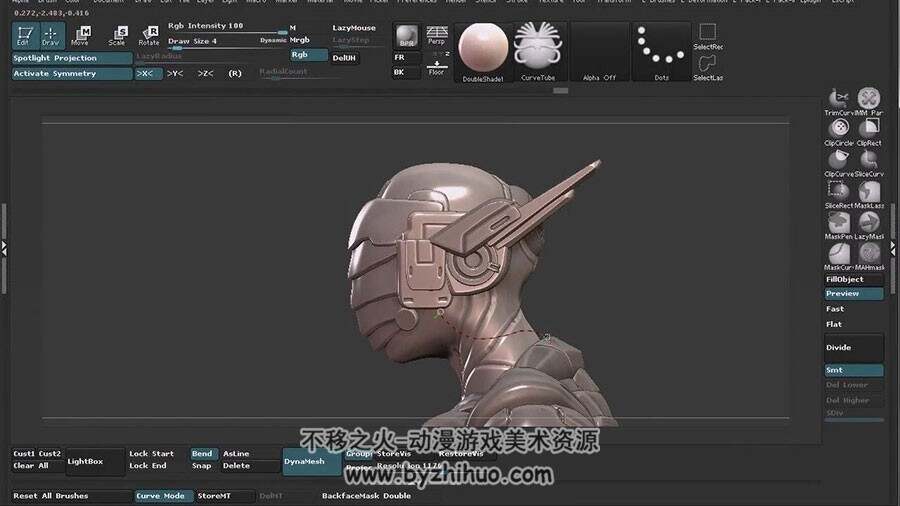This screenshot has width=900, height=506.
Task: Choose the SelectLasso brush
Action: click(708, 68)
